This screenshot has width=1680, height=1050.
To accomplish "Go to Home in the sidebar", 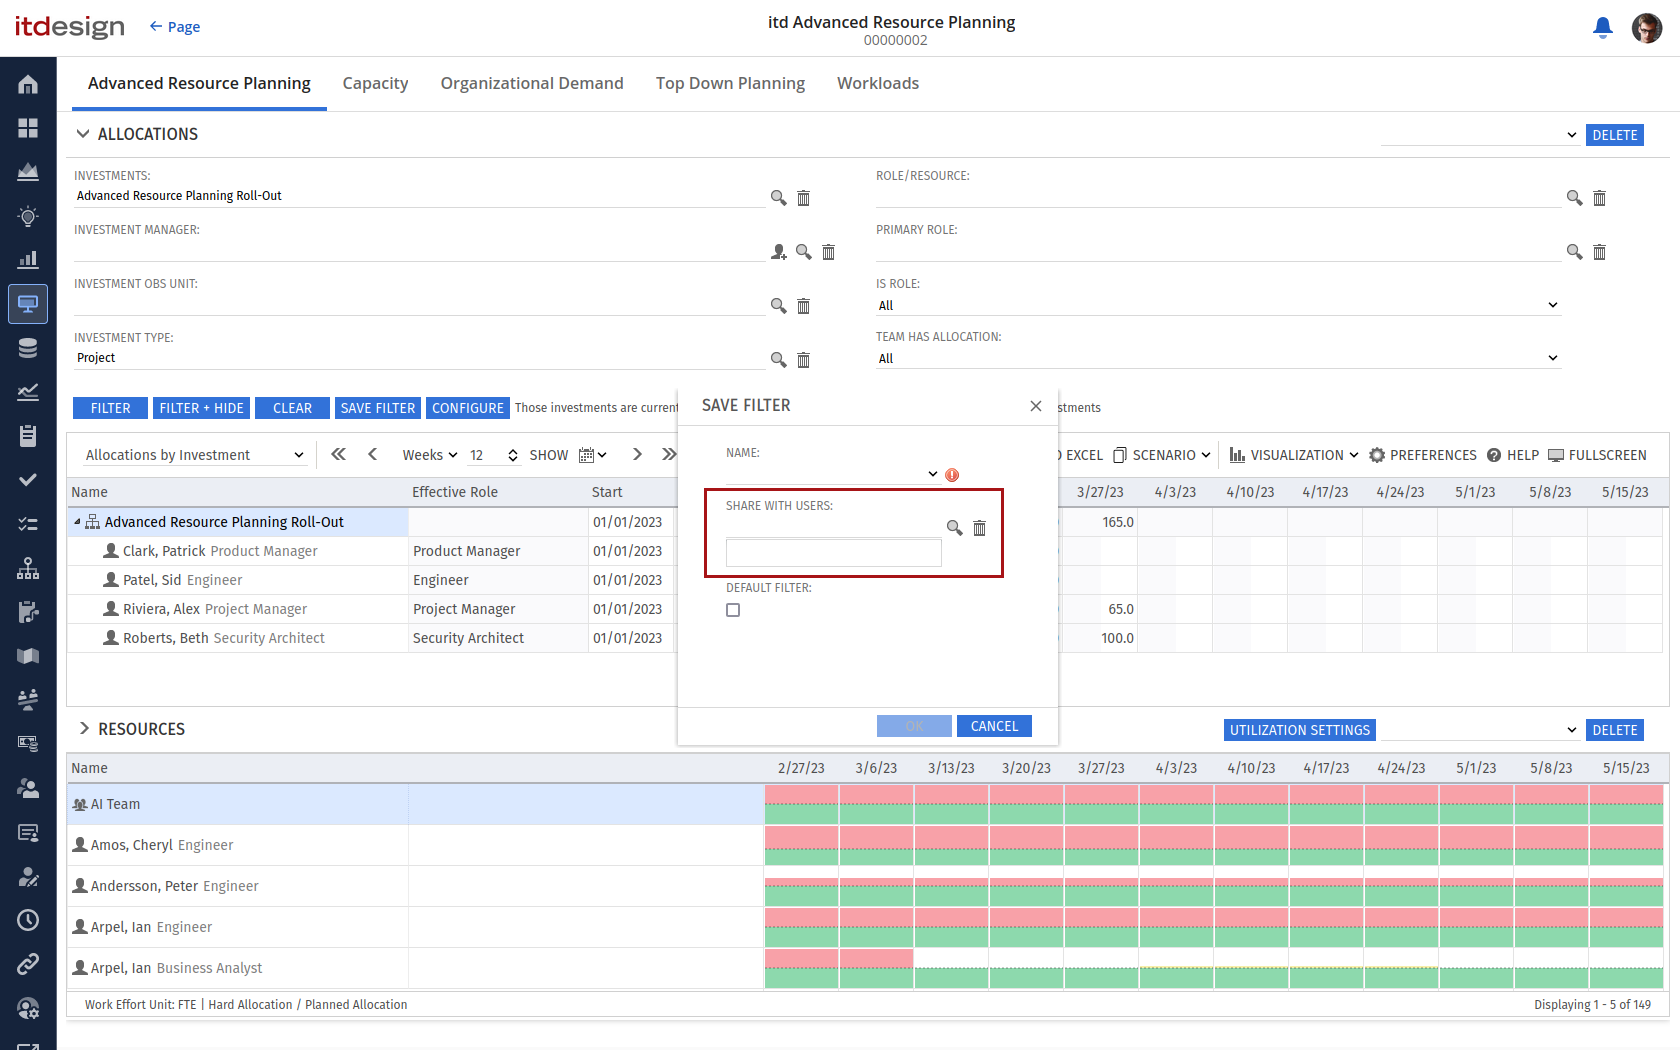I will (28, 85).
